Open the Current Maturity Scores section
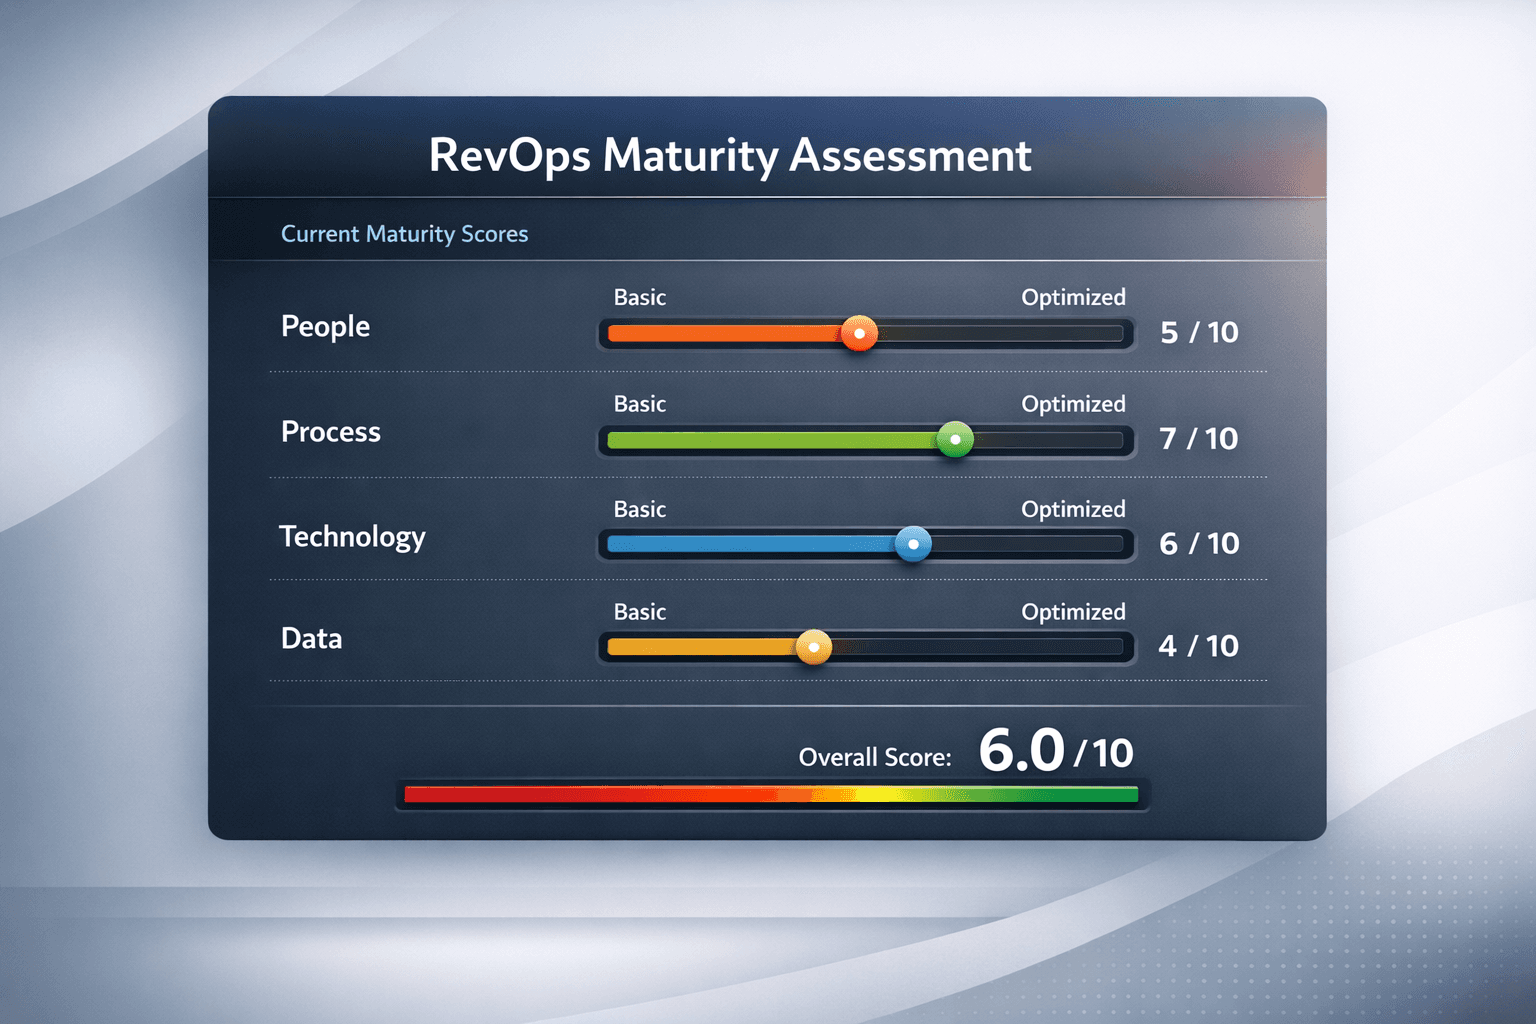 coord(404,233)
